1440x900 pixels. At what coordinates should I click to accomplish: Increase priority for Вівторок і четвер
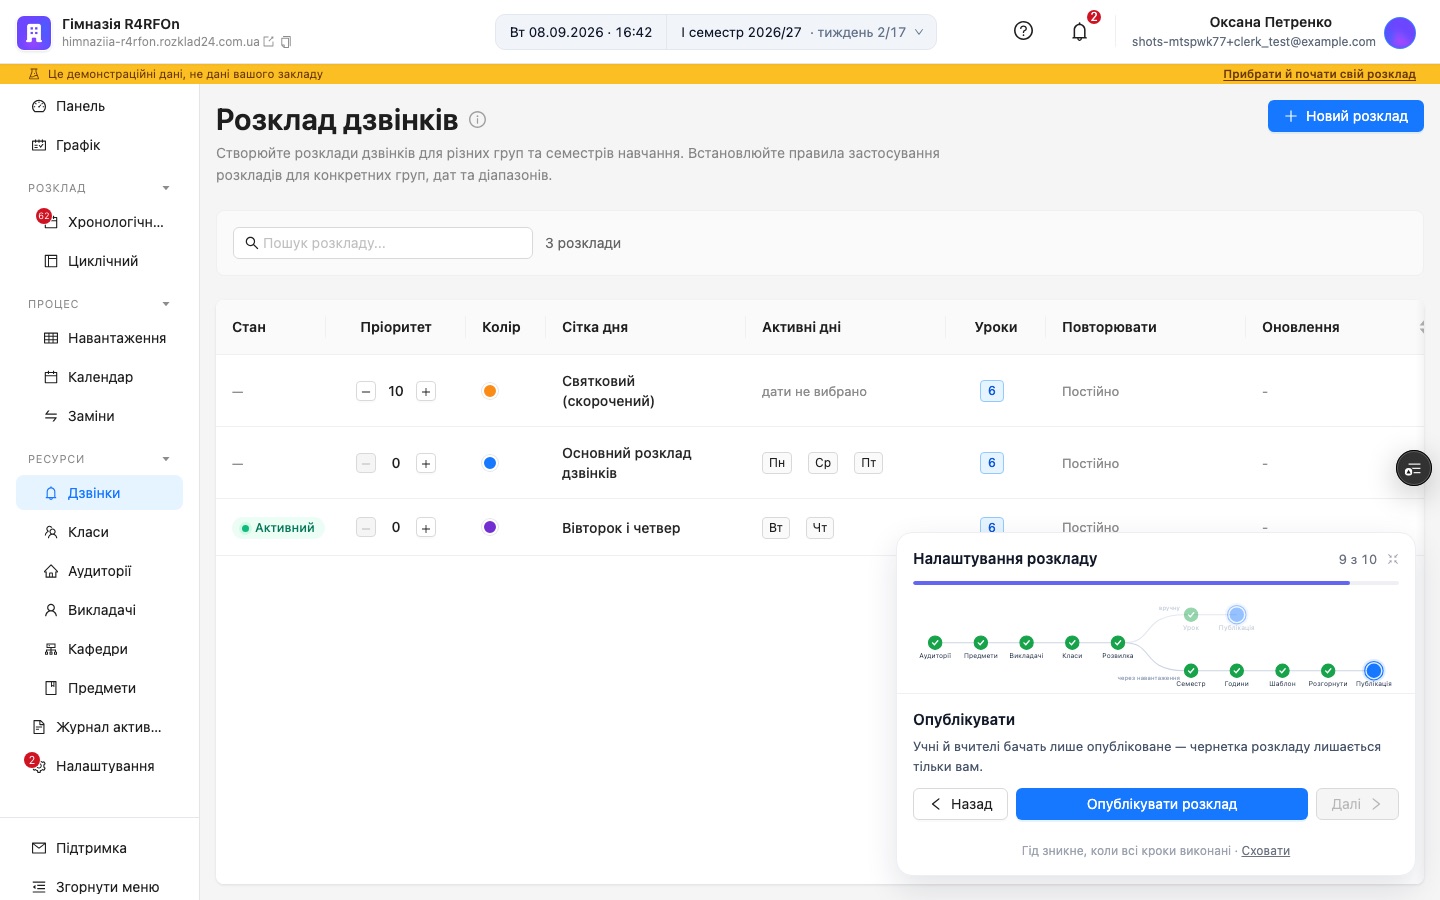[426, 528]
